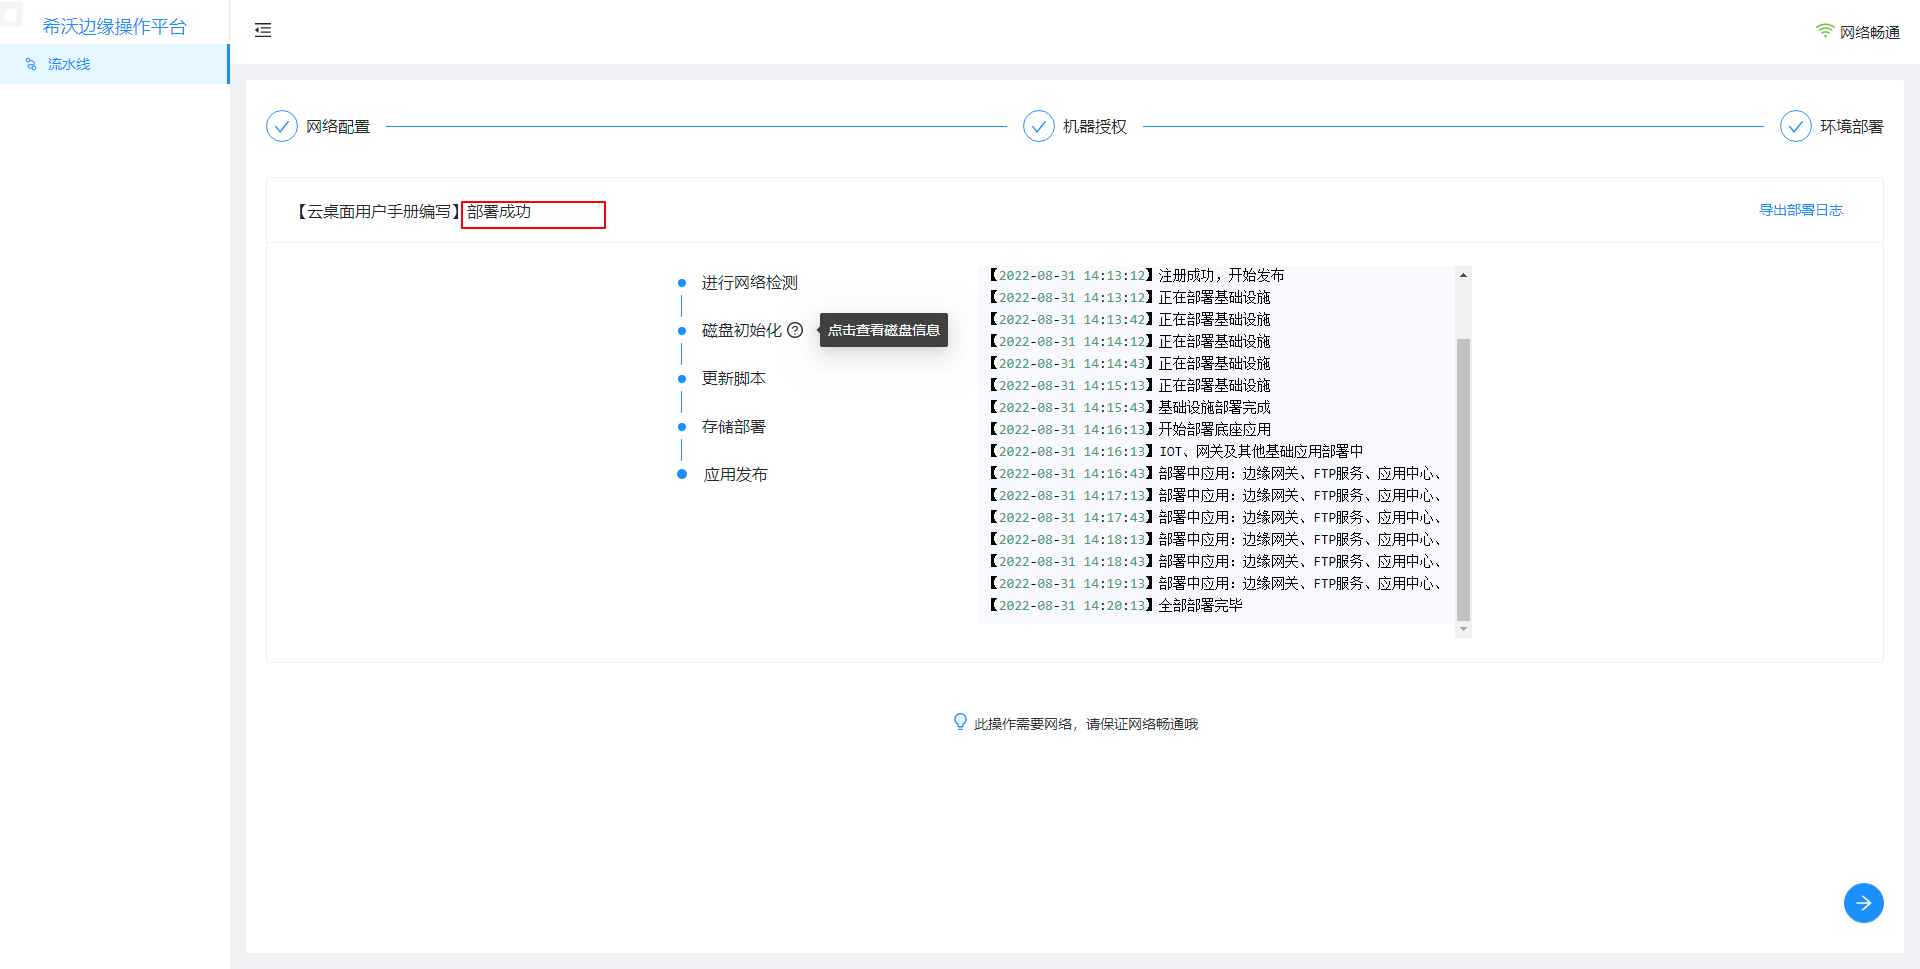Click the lightbulb tip icon
The height and width of the screenshot is (969, 1920).
click(960, 722)
